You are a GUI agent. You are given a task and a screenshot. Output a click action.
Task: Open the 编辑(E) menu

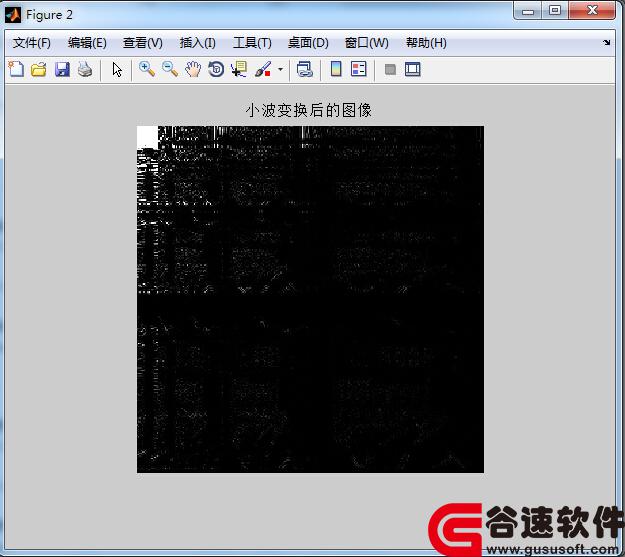[87, 43]
